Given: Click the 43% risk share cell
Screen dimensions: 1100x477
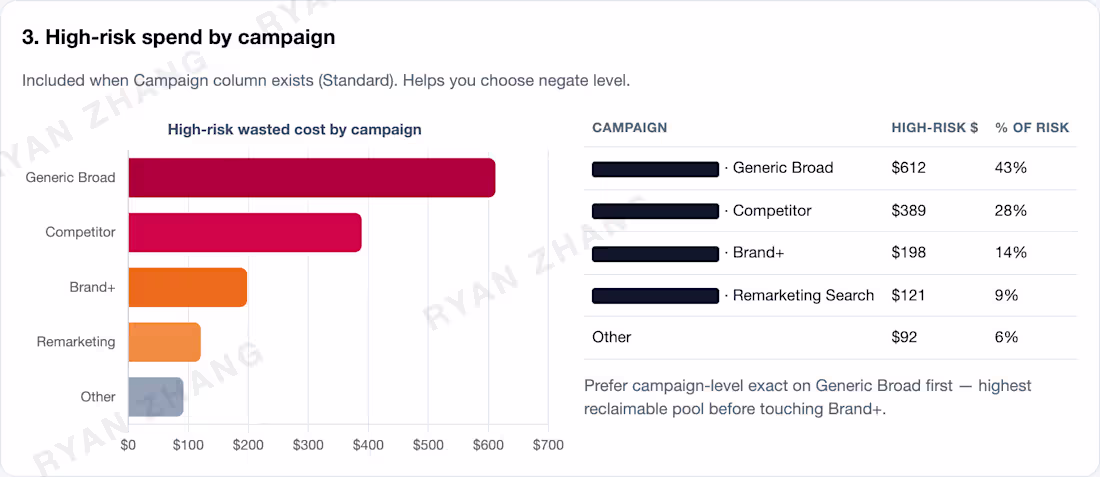Looking at the screenshot, I should 1010,168.
